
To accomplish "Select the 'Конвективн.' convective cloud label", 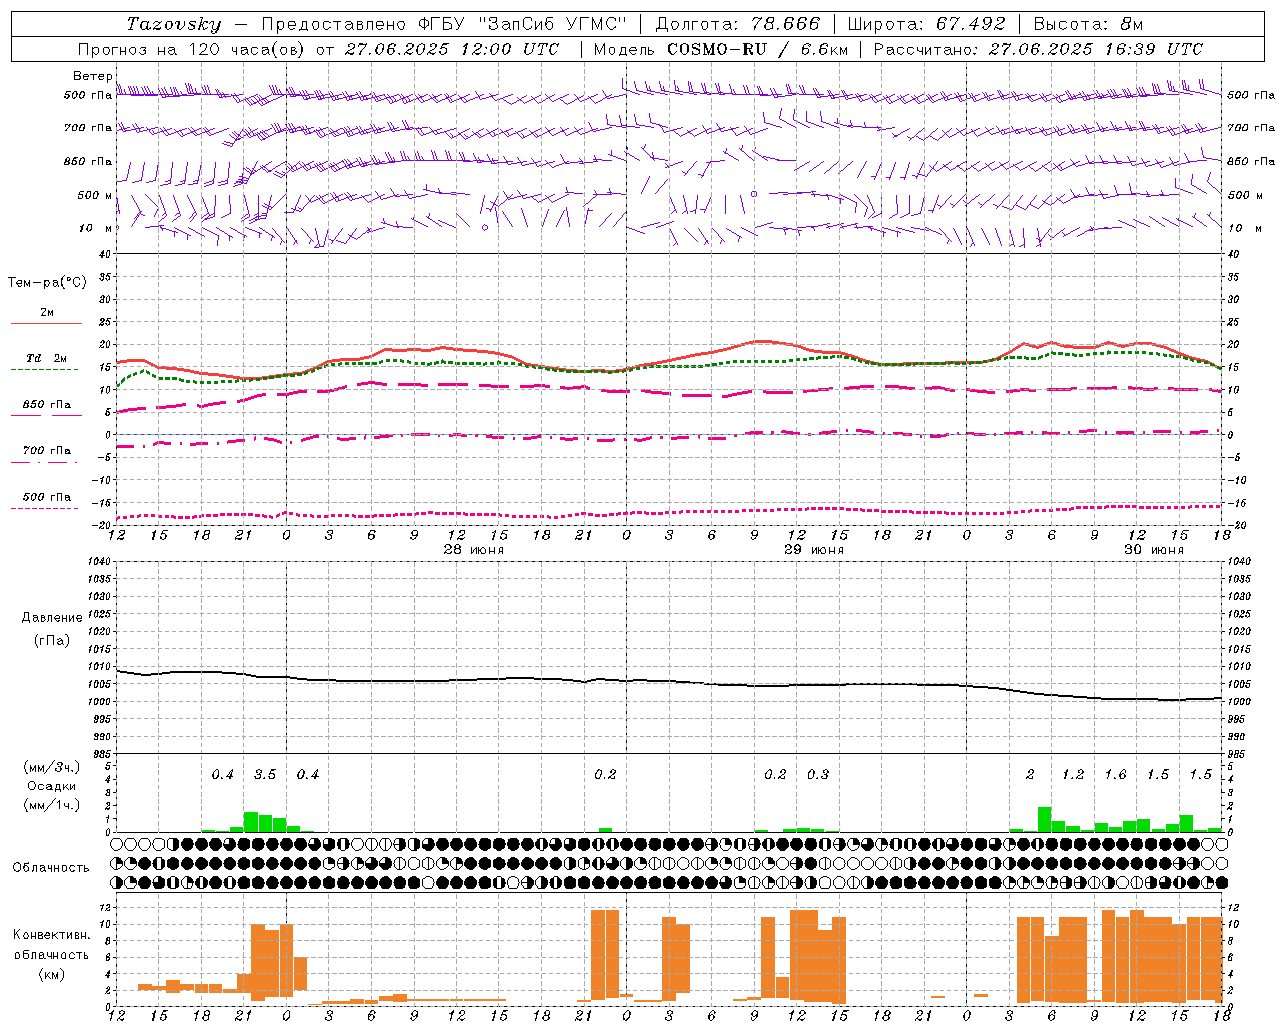I will [x=51, y=935].
